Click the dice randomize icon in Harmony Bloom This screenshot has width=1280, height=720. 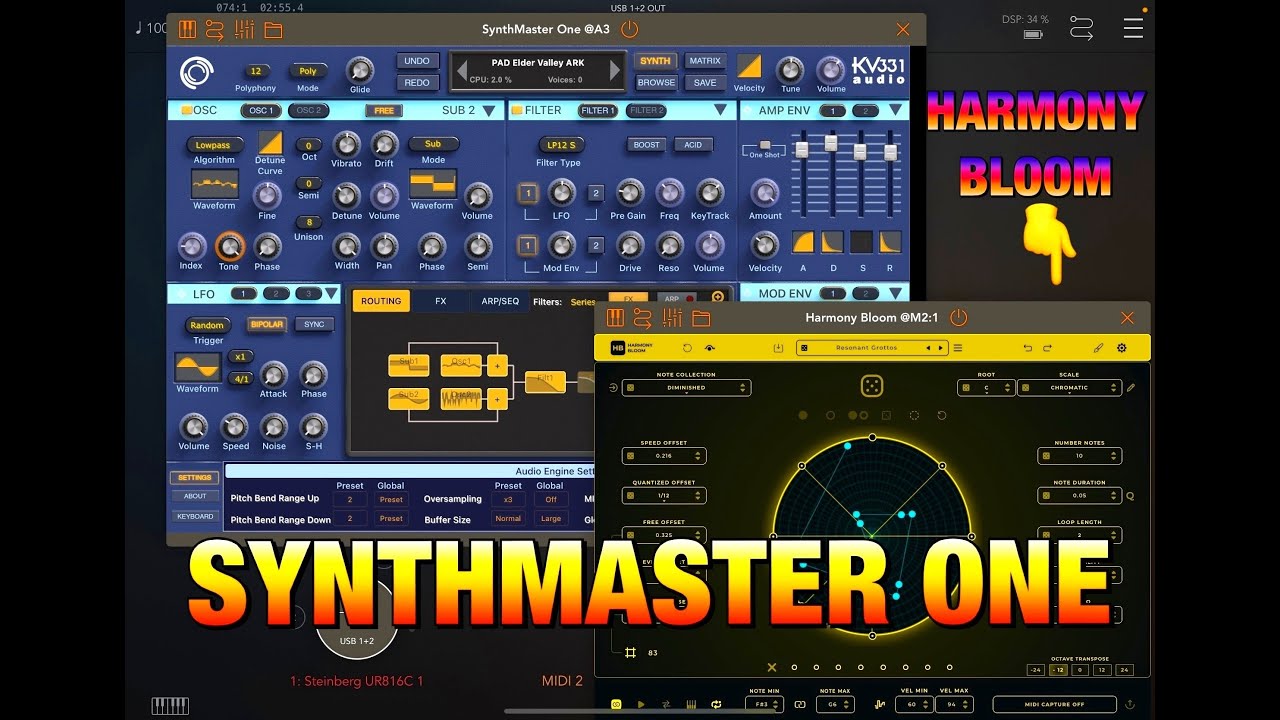coord(871,385)
